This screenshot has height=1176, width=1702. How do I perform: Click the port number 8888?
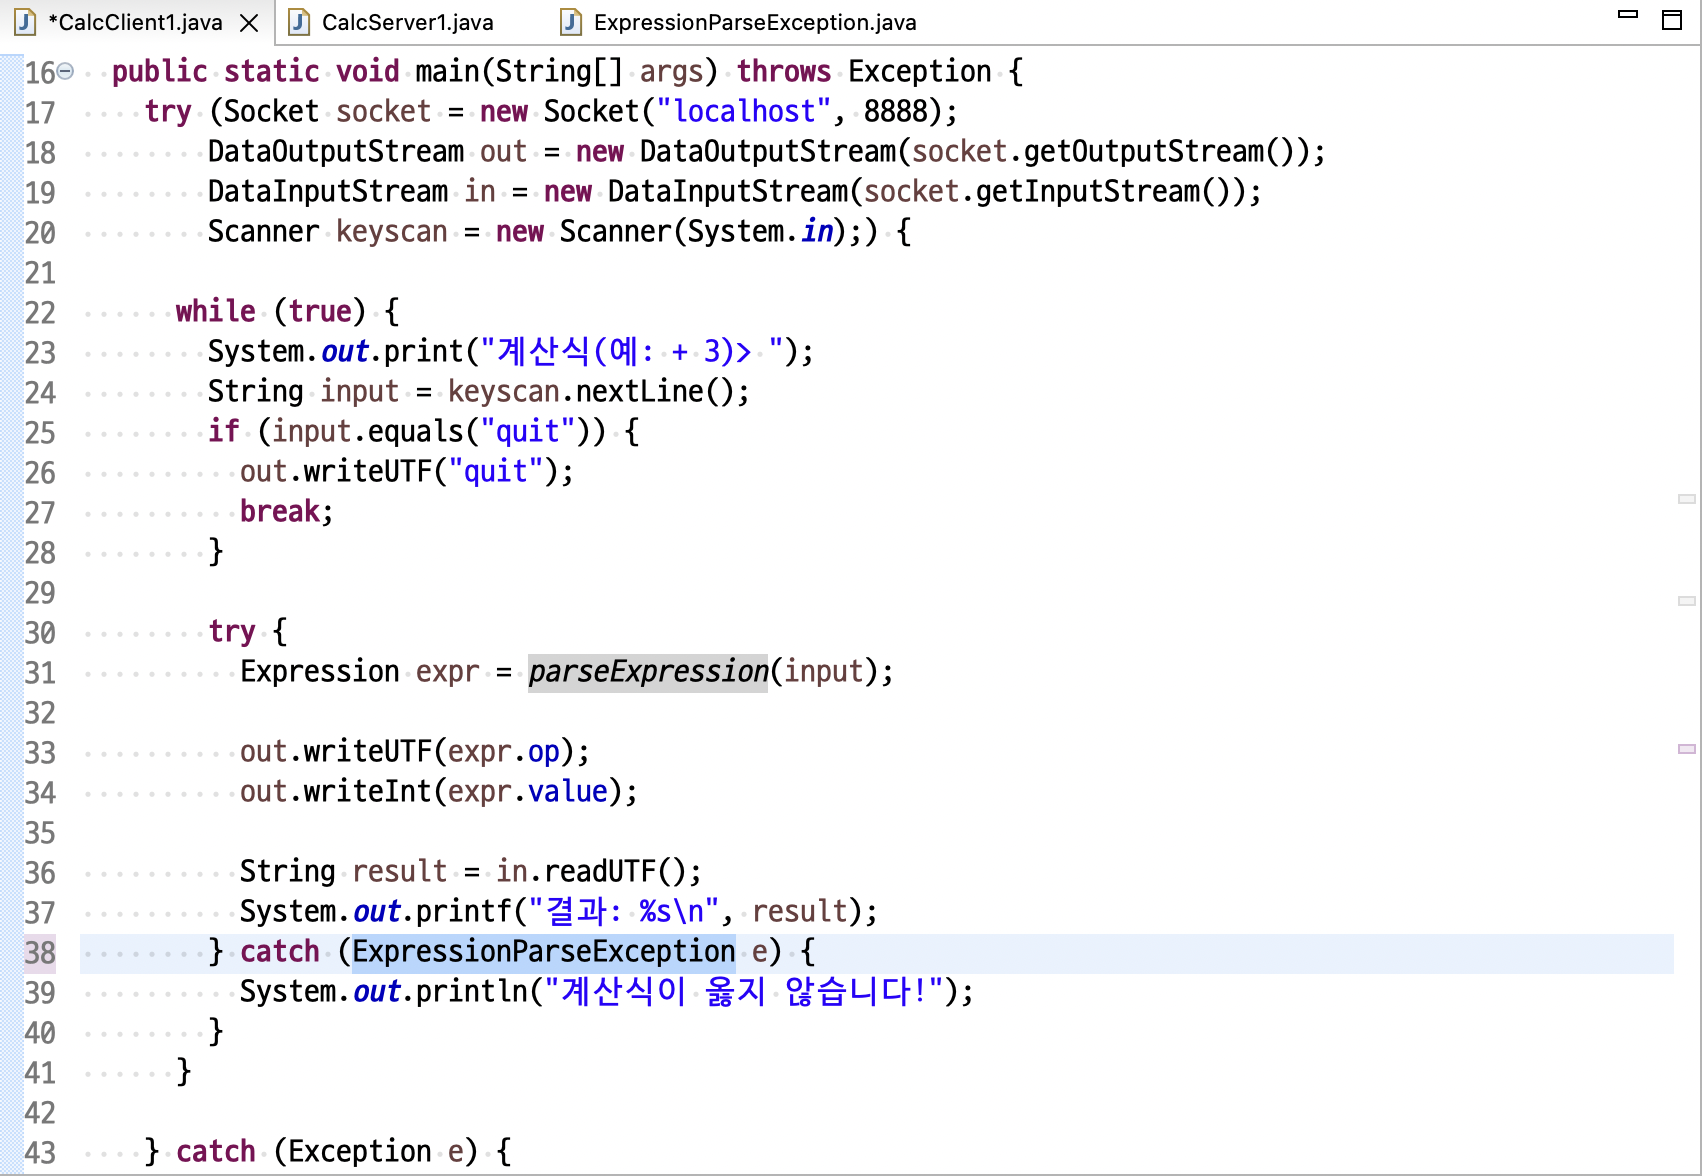pyautogui.click(x=895, y=112)
